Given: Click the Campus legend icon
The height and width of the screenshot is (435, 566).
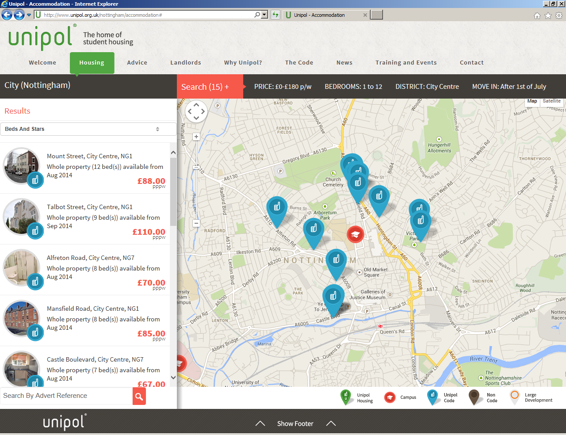Looking at the screenshot, I should (389, 397).
